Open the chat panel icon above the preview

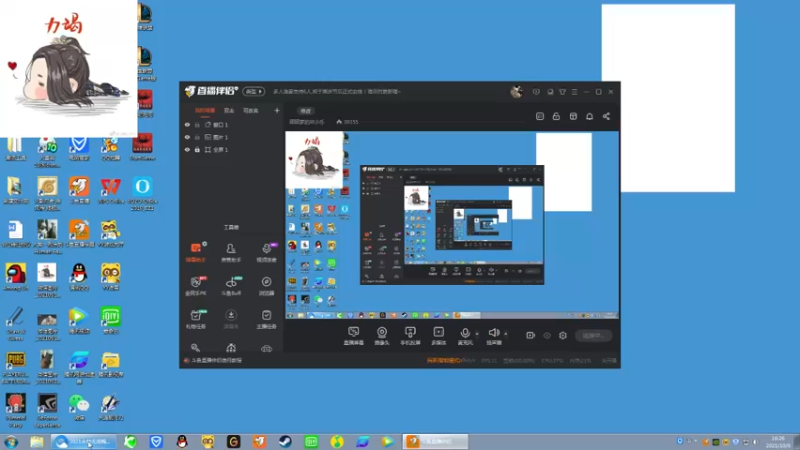pyautogui.click(x=540, y=116)
